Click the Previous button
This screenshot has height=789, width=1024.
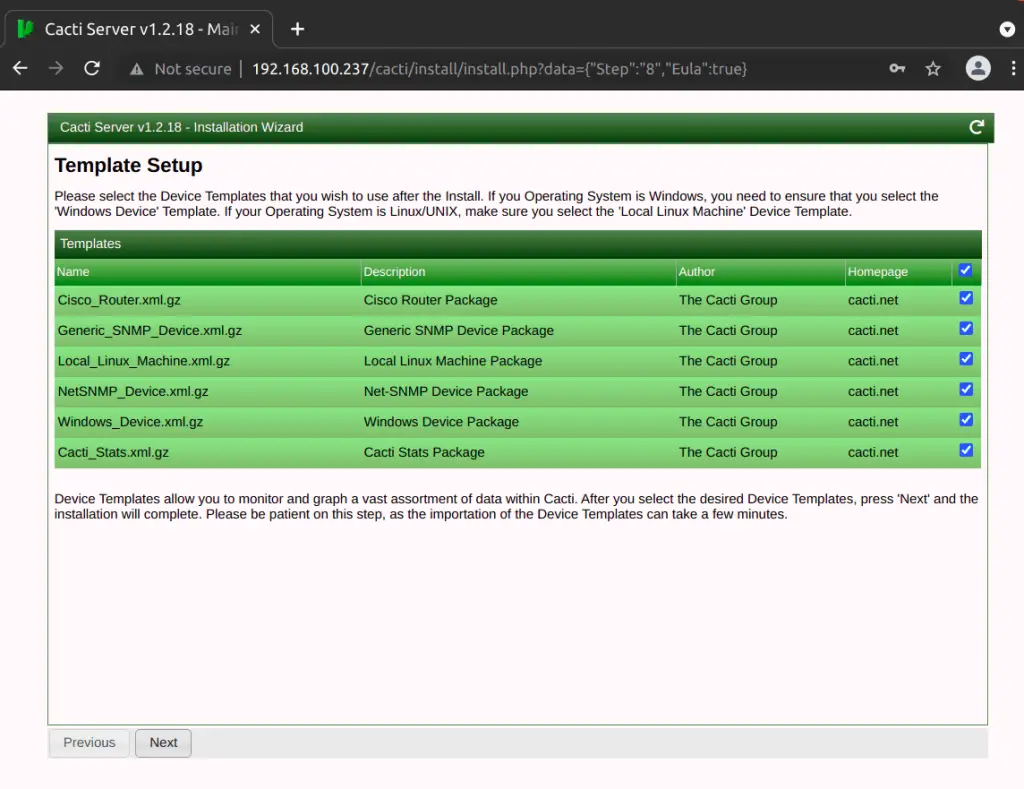(88, 742)
